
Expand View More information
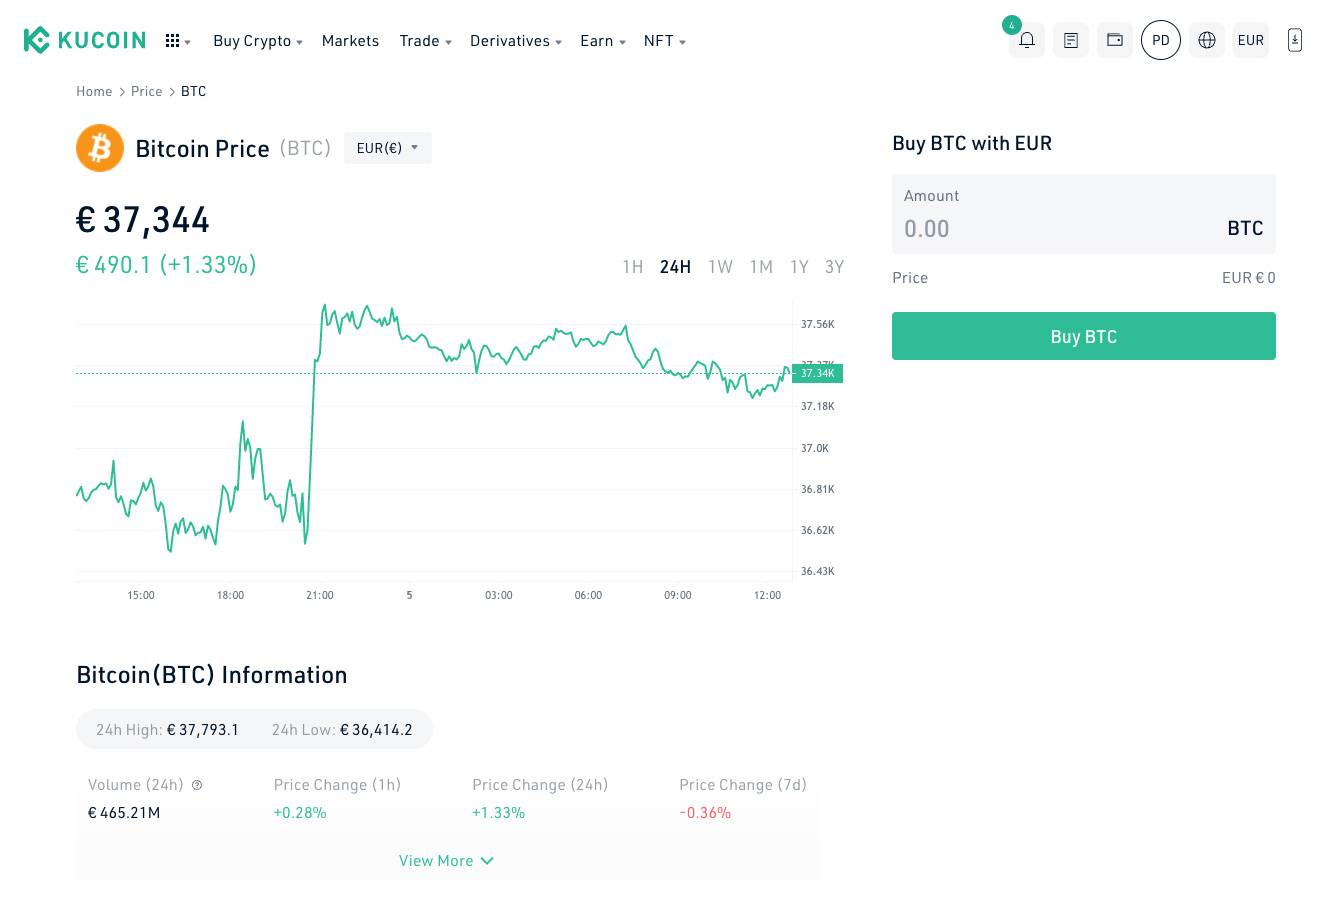(x=447, y=860)
